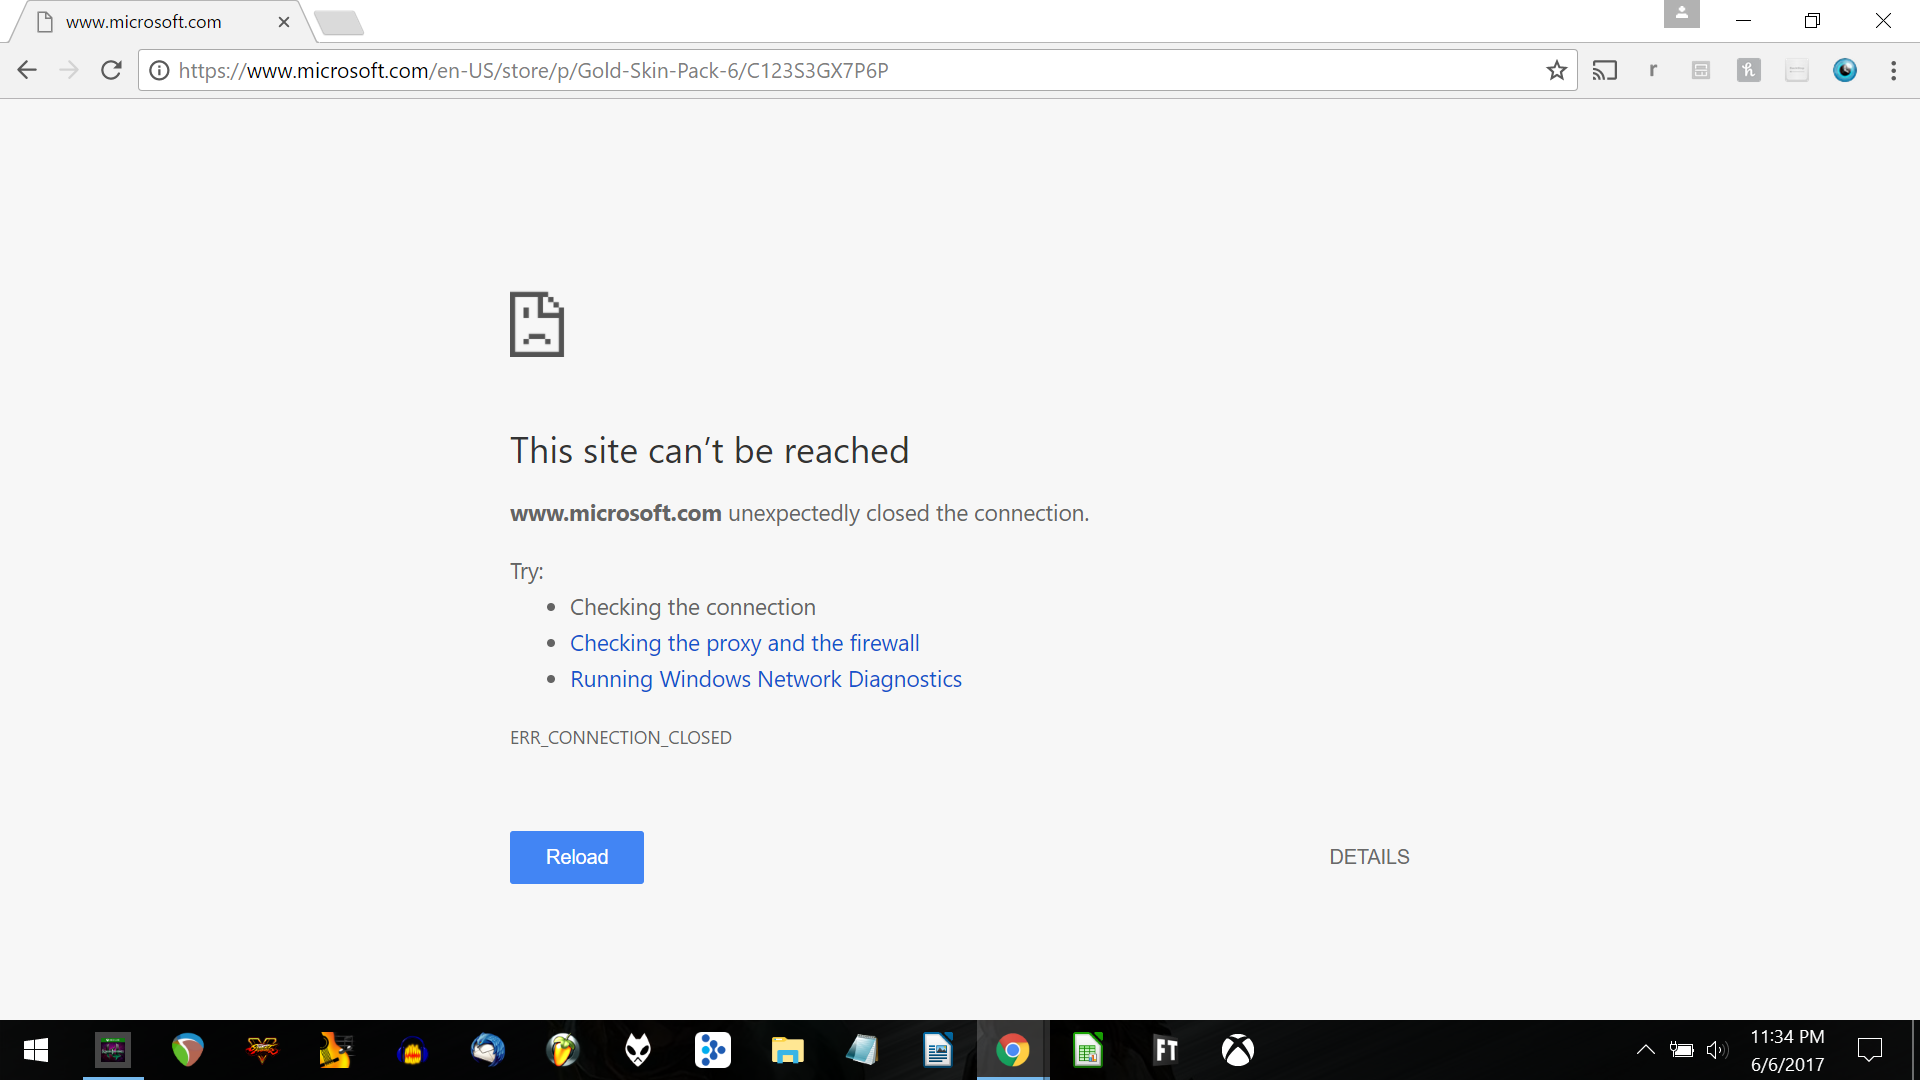Click the blue Reload button
This screenshot has height=1080, width=1920.
[x=577, y=857]
